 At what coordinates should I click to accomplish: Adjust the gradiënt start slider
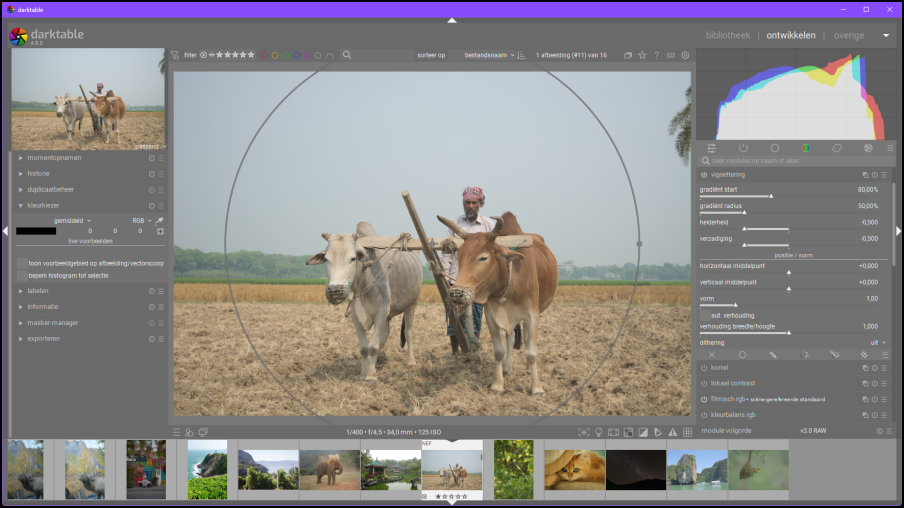pyautogui.click(x=770, y=196)
